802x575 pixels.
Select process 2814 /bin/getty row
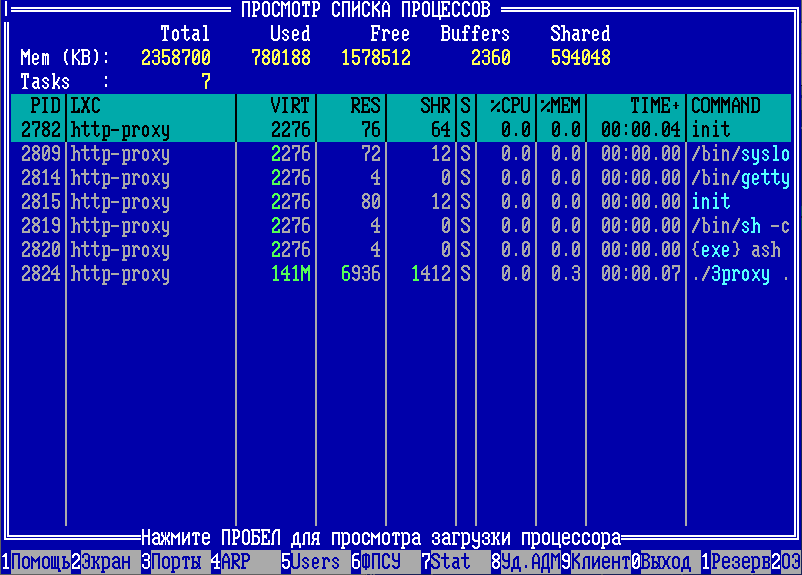400,178
